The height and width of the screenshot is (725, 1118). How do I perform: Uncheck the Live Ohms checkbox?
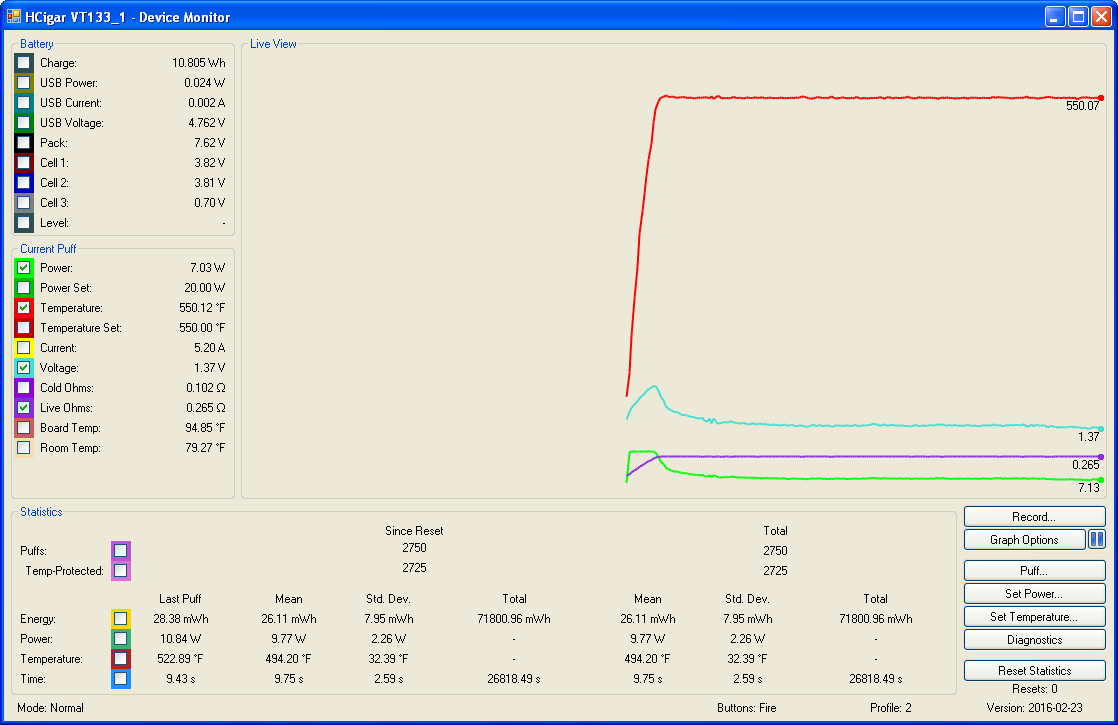pyautogui.click(x=24, y=408)
